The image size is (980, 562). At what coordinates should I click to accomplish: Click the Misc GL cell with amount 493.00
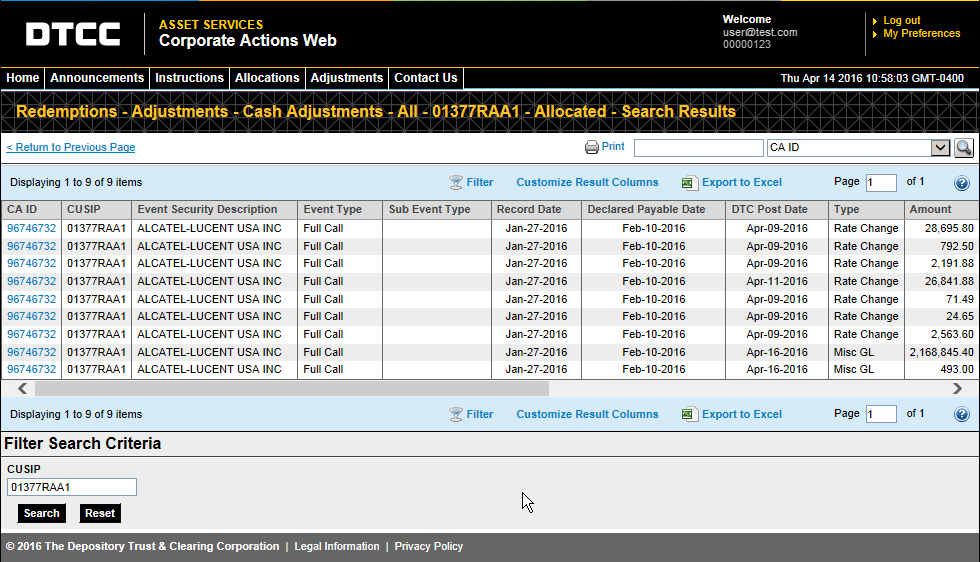click(866, 369)
